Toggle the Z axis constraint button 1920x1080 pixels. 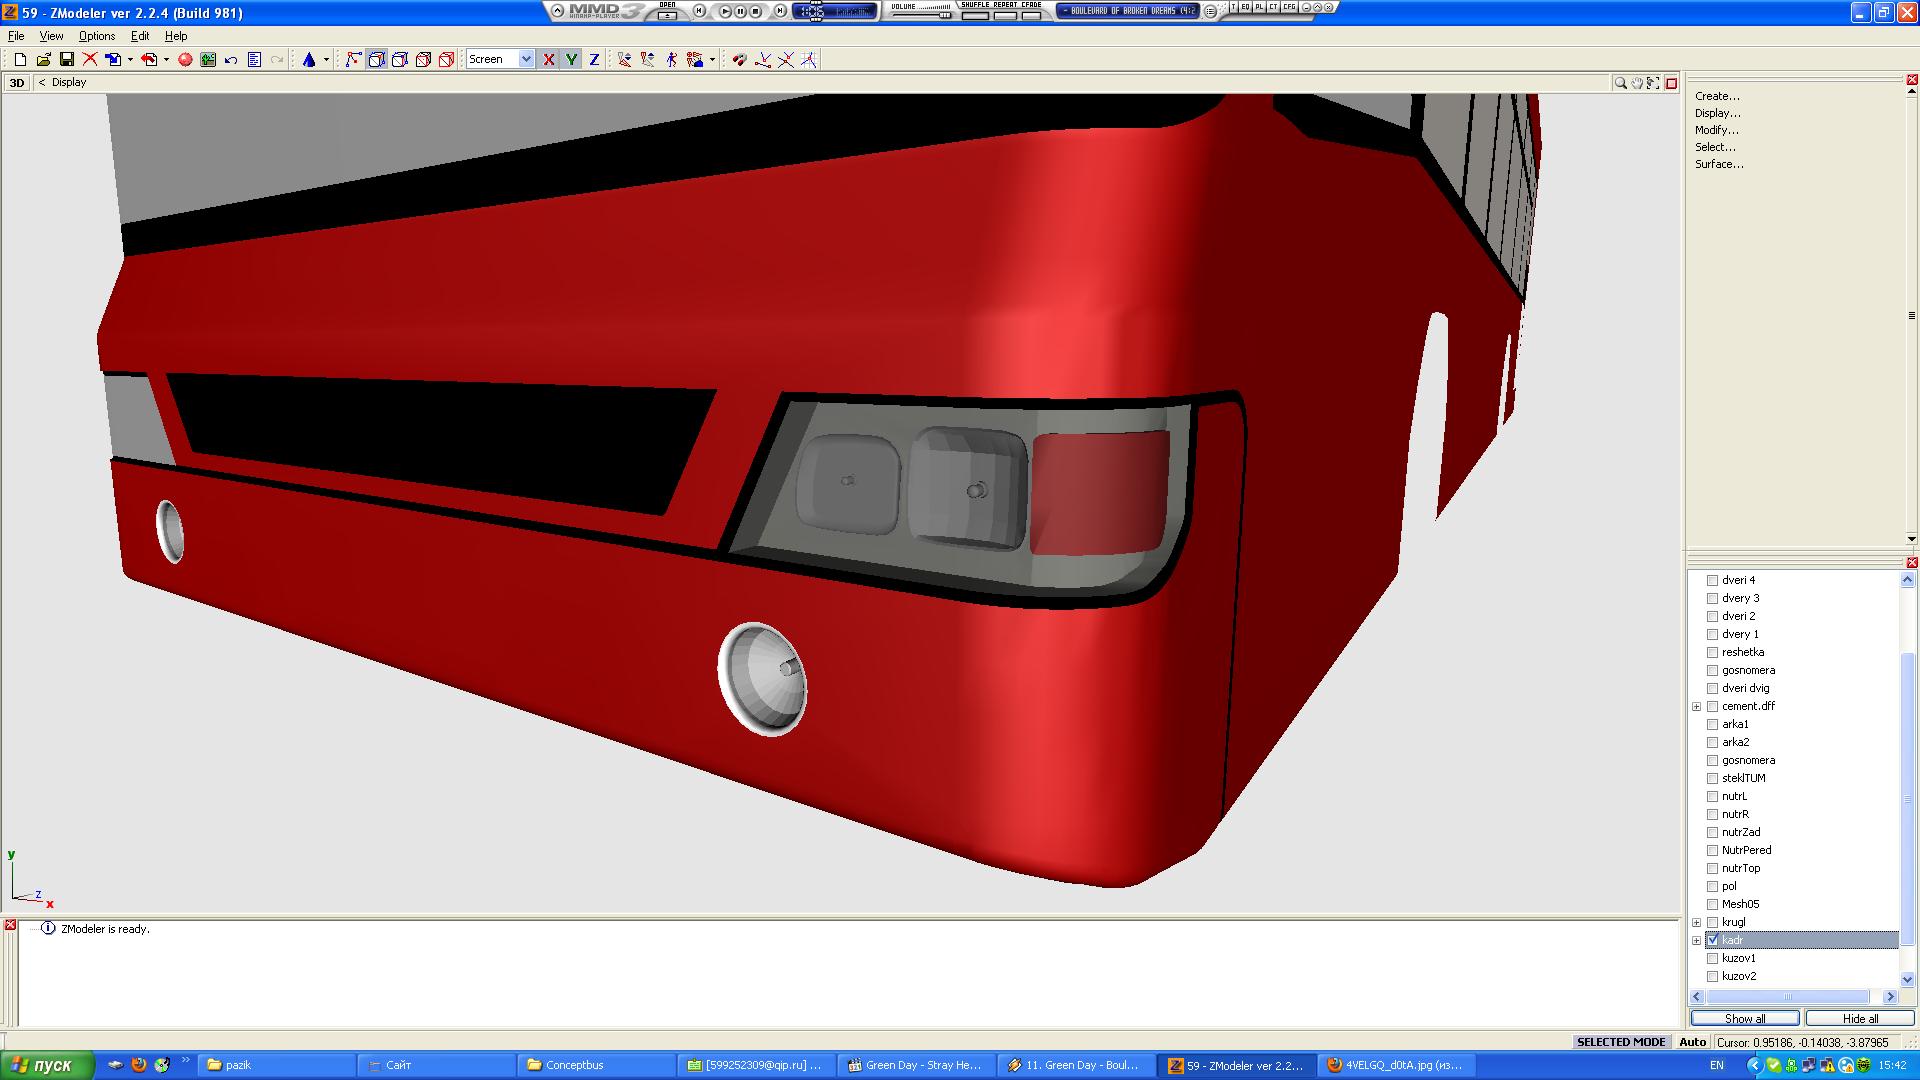[594, 60]
